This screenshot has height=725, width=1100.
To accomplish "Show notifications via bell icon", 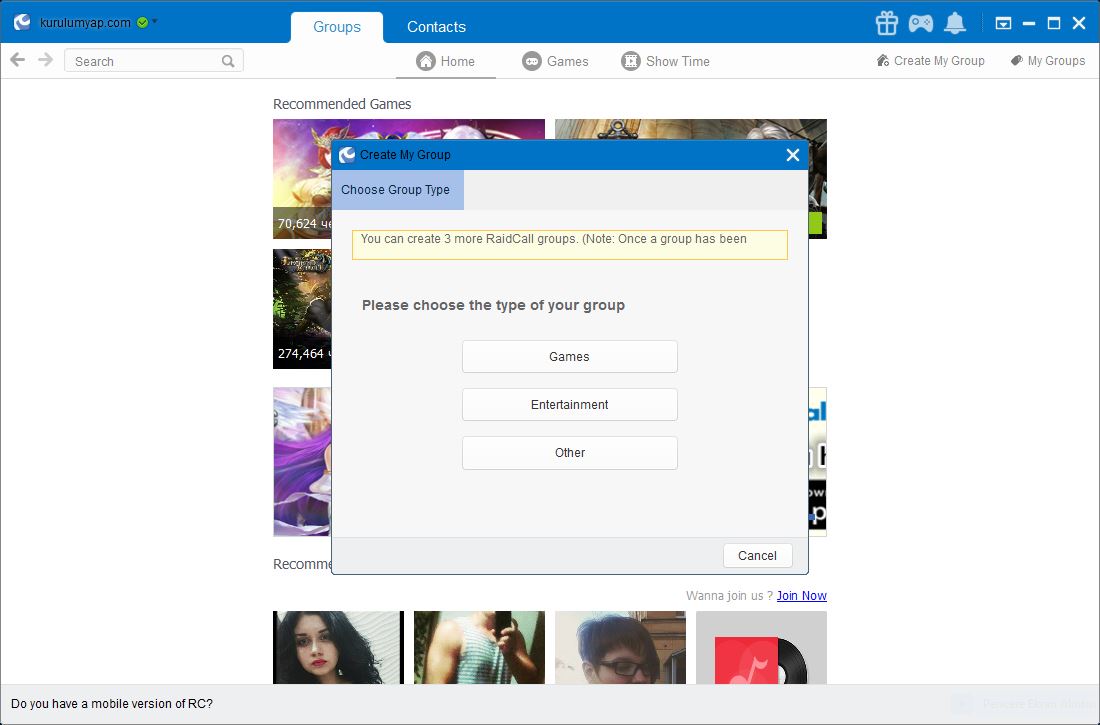I will click(x=955, y=23).
